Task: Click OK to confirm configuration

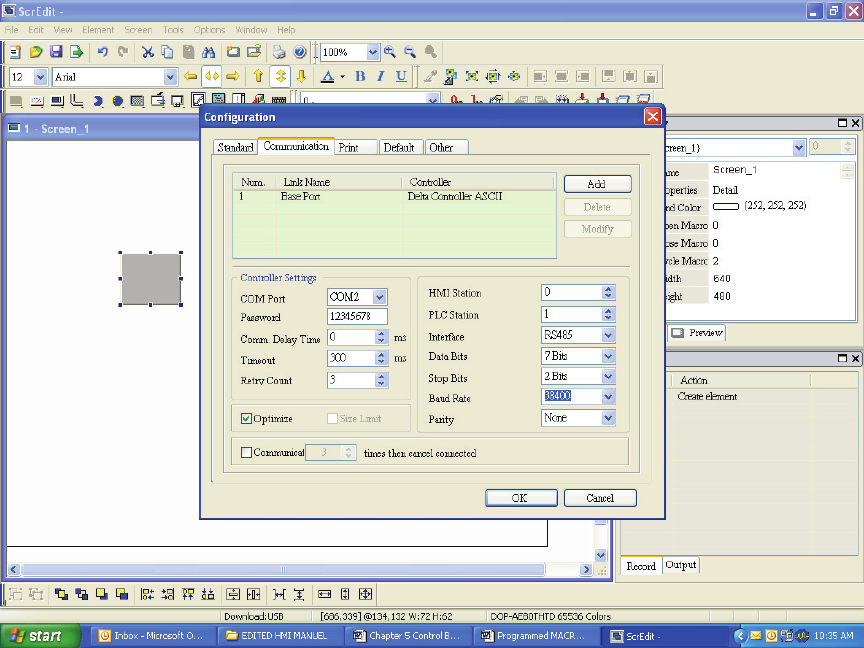Action: tap(520, 498)
